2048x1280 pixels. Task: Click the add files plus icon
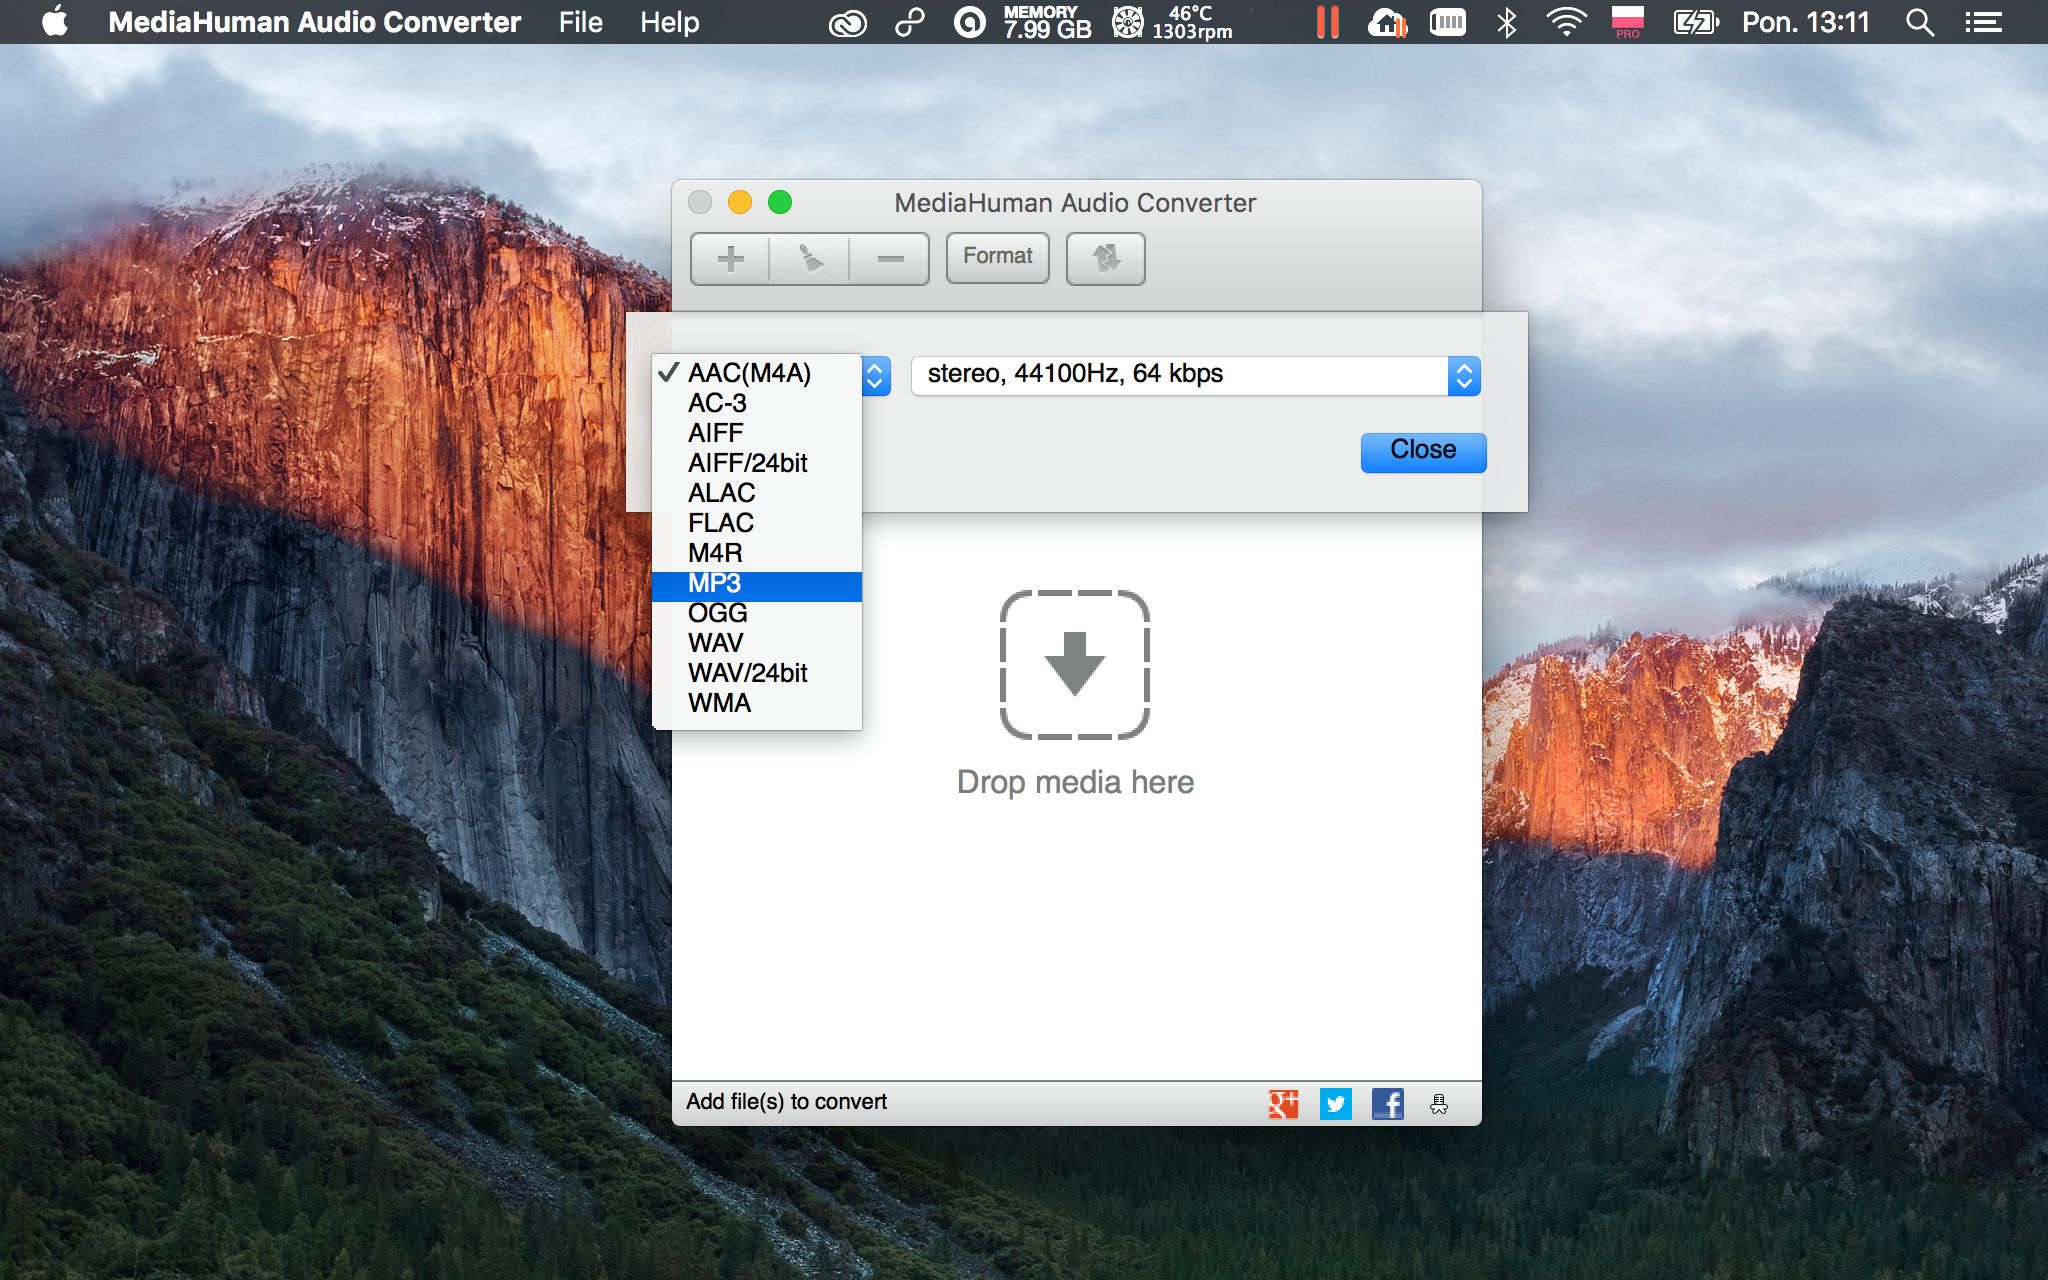click(x=729, y=258)
